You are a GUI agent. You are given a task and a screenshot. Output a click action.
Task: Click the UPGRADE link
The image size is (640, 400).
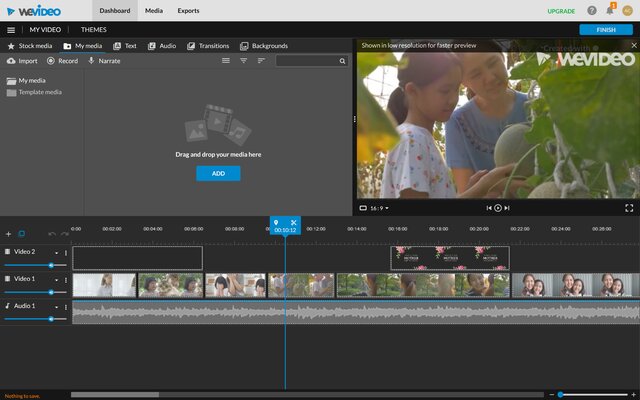pos(561,11)
